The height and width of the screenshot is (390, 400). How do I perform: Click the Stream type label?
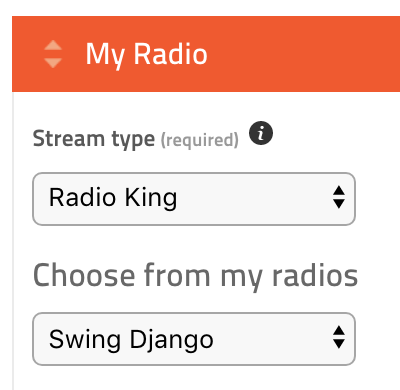point(94,139)
